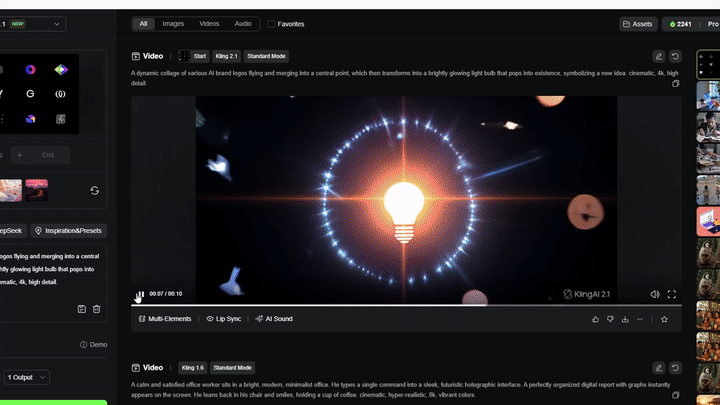Copy the first video's prompt text
Image resolution: width=720 pixels, height=405 pixels.
tap(676, 84)
